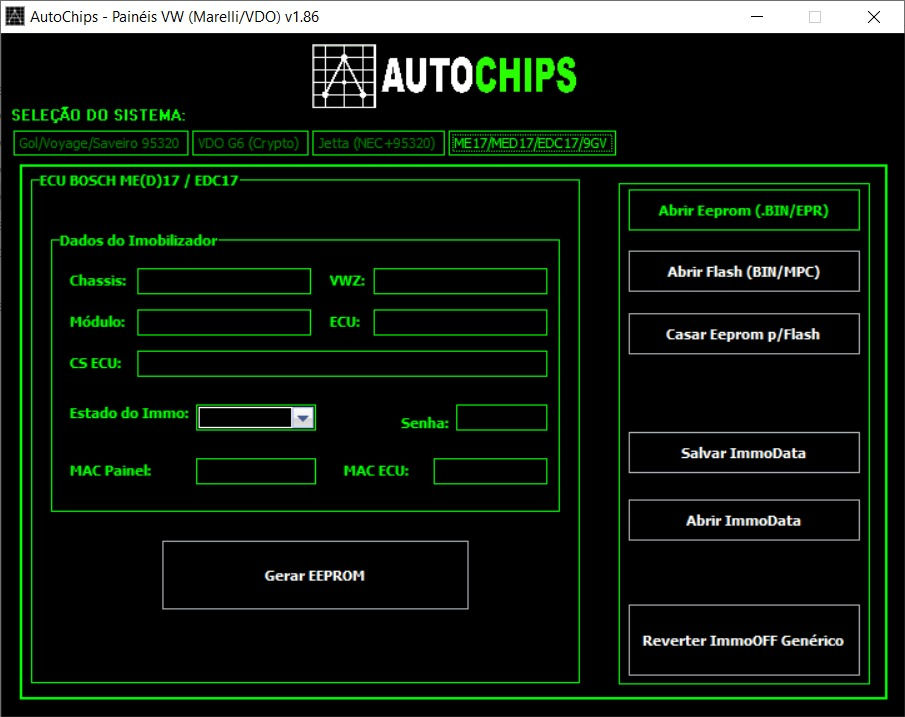Click the Dados do Imobilizador group label
905x717 pixels.
[138, 241]
